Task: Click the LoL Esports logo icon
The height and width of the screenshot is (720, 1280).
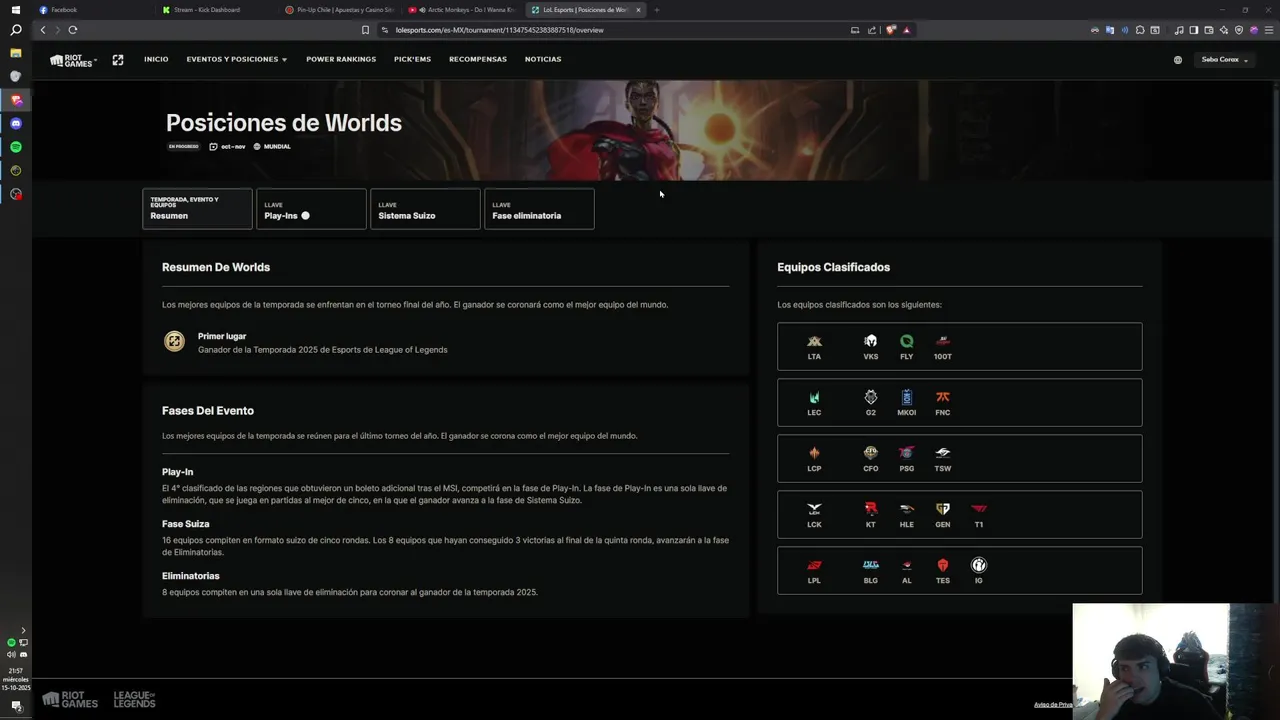Action: pos(118,60)
